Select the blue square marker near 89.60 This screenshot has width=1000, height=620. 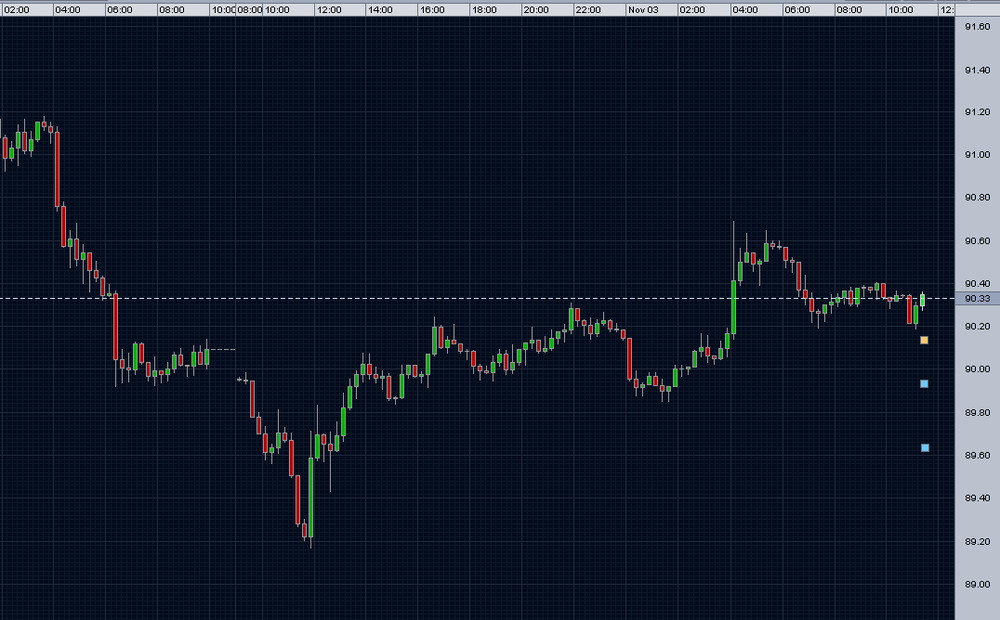(x=925, y=448)
